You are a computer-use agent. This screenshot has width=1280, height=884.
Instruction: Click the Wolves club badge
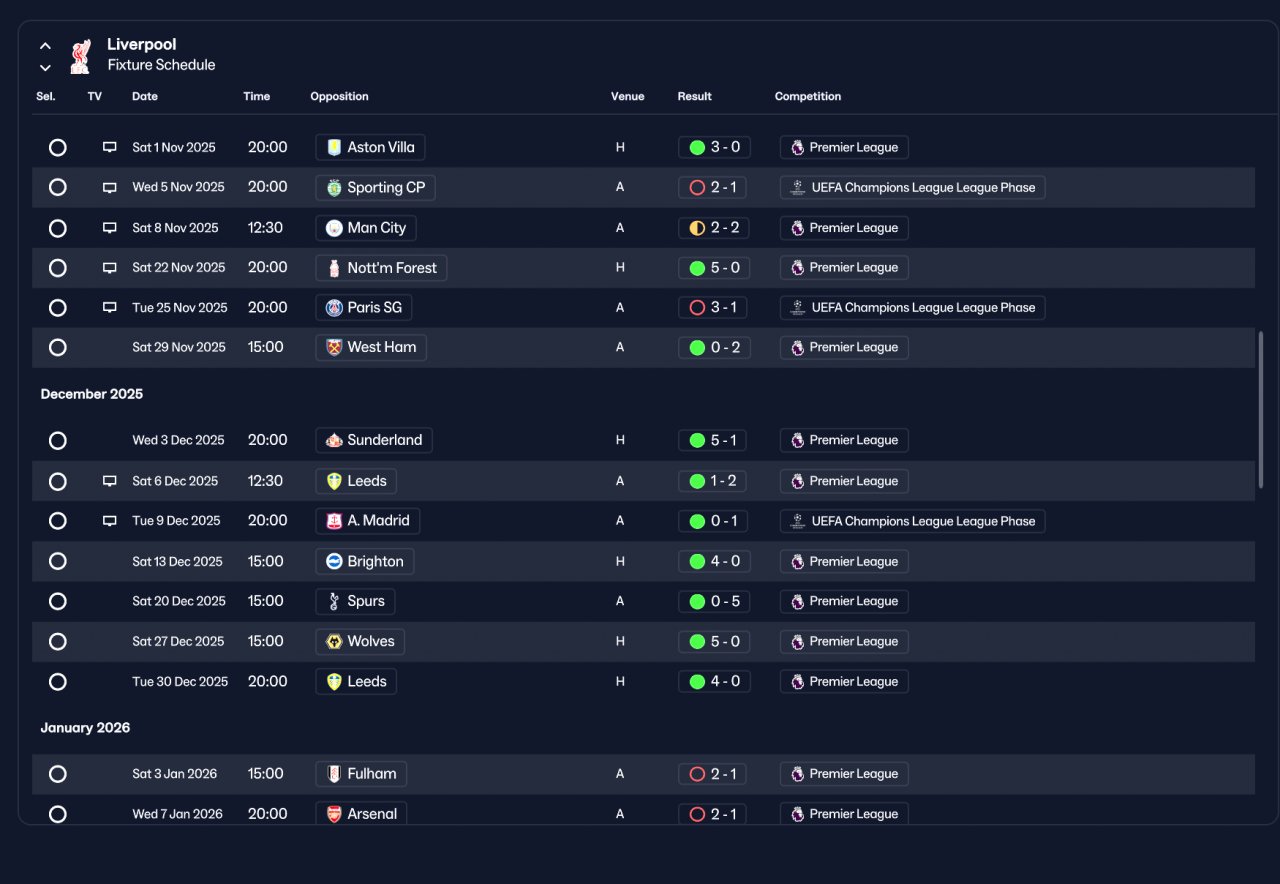coord(334,642)
